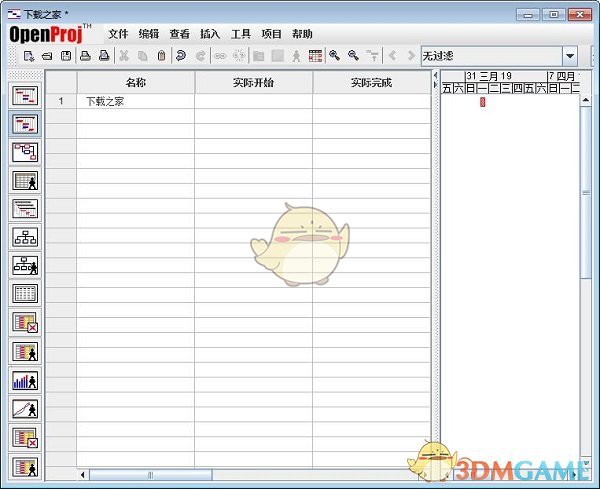Click the Open project toolbar icon
Image resolution: width=600 pixels, height=489 pixels.
click(x=47, y=56)
